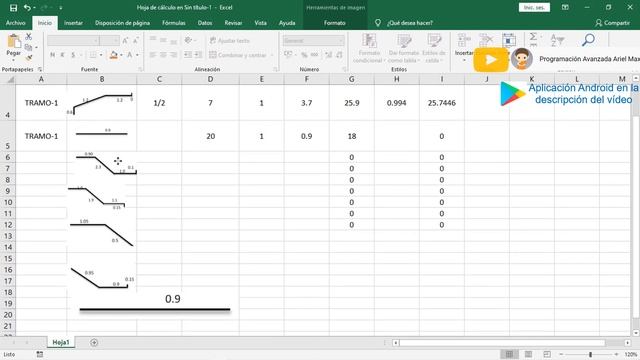Switch to page break preview icon
Viewport: 640px width, 360px height.
pos(547,354)
